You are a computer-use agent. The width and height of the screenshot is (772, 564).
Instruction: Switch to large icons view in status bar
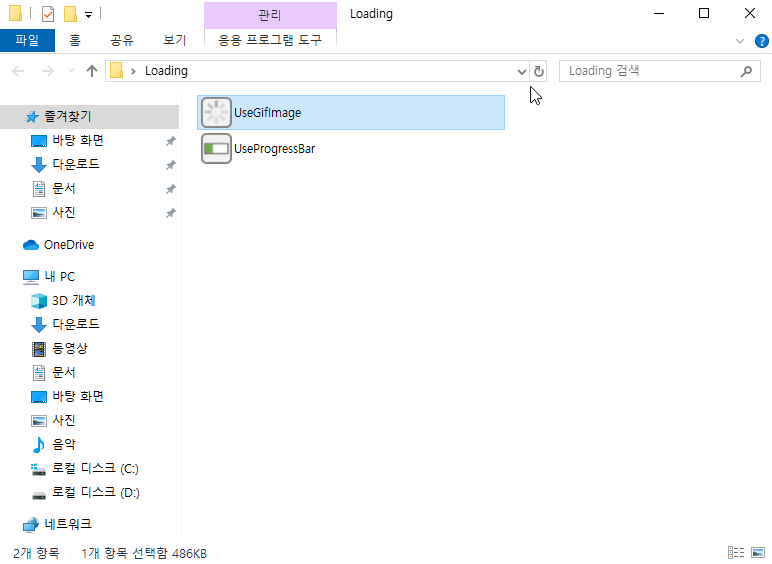click(758, 553)
